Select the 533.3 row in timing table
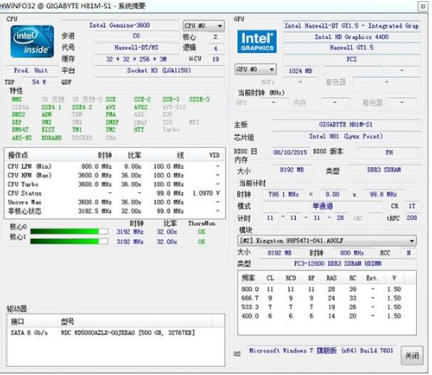432x375 pixels. (327, 307)
